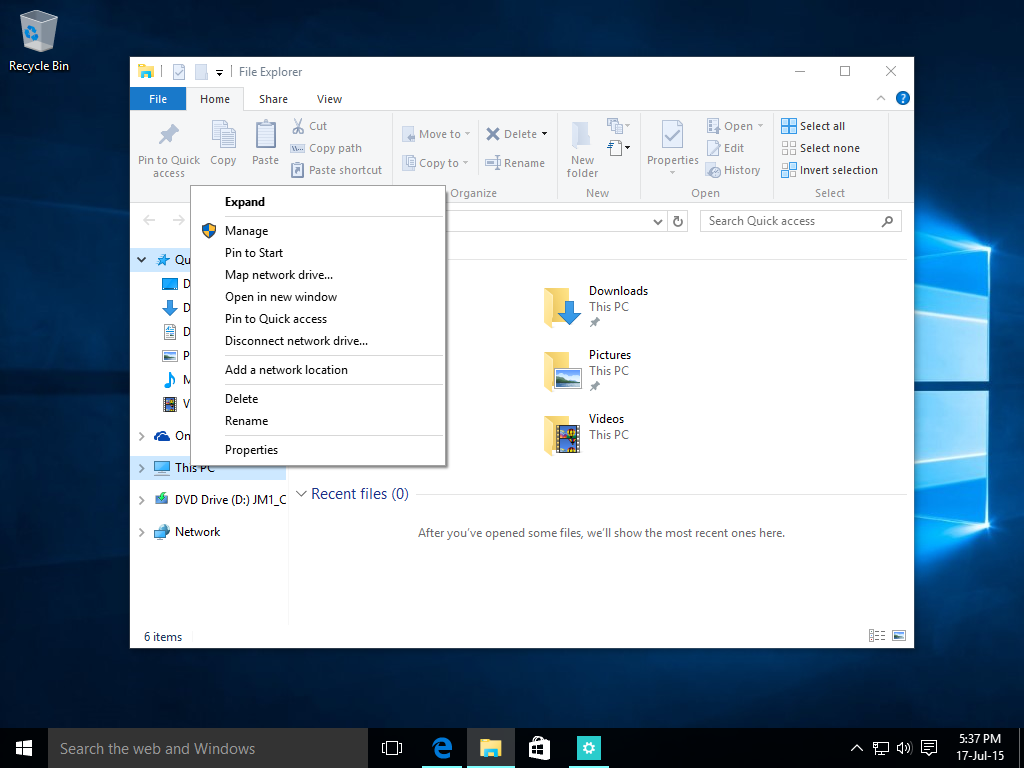Viewport: 1024px width, 768px height.
Task: Launch Microsoft Edge from taskbar
Action: 443,748
